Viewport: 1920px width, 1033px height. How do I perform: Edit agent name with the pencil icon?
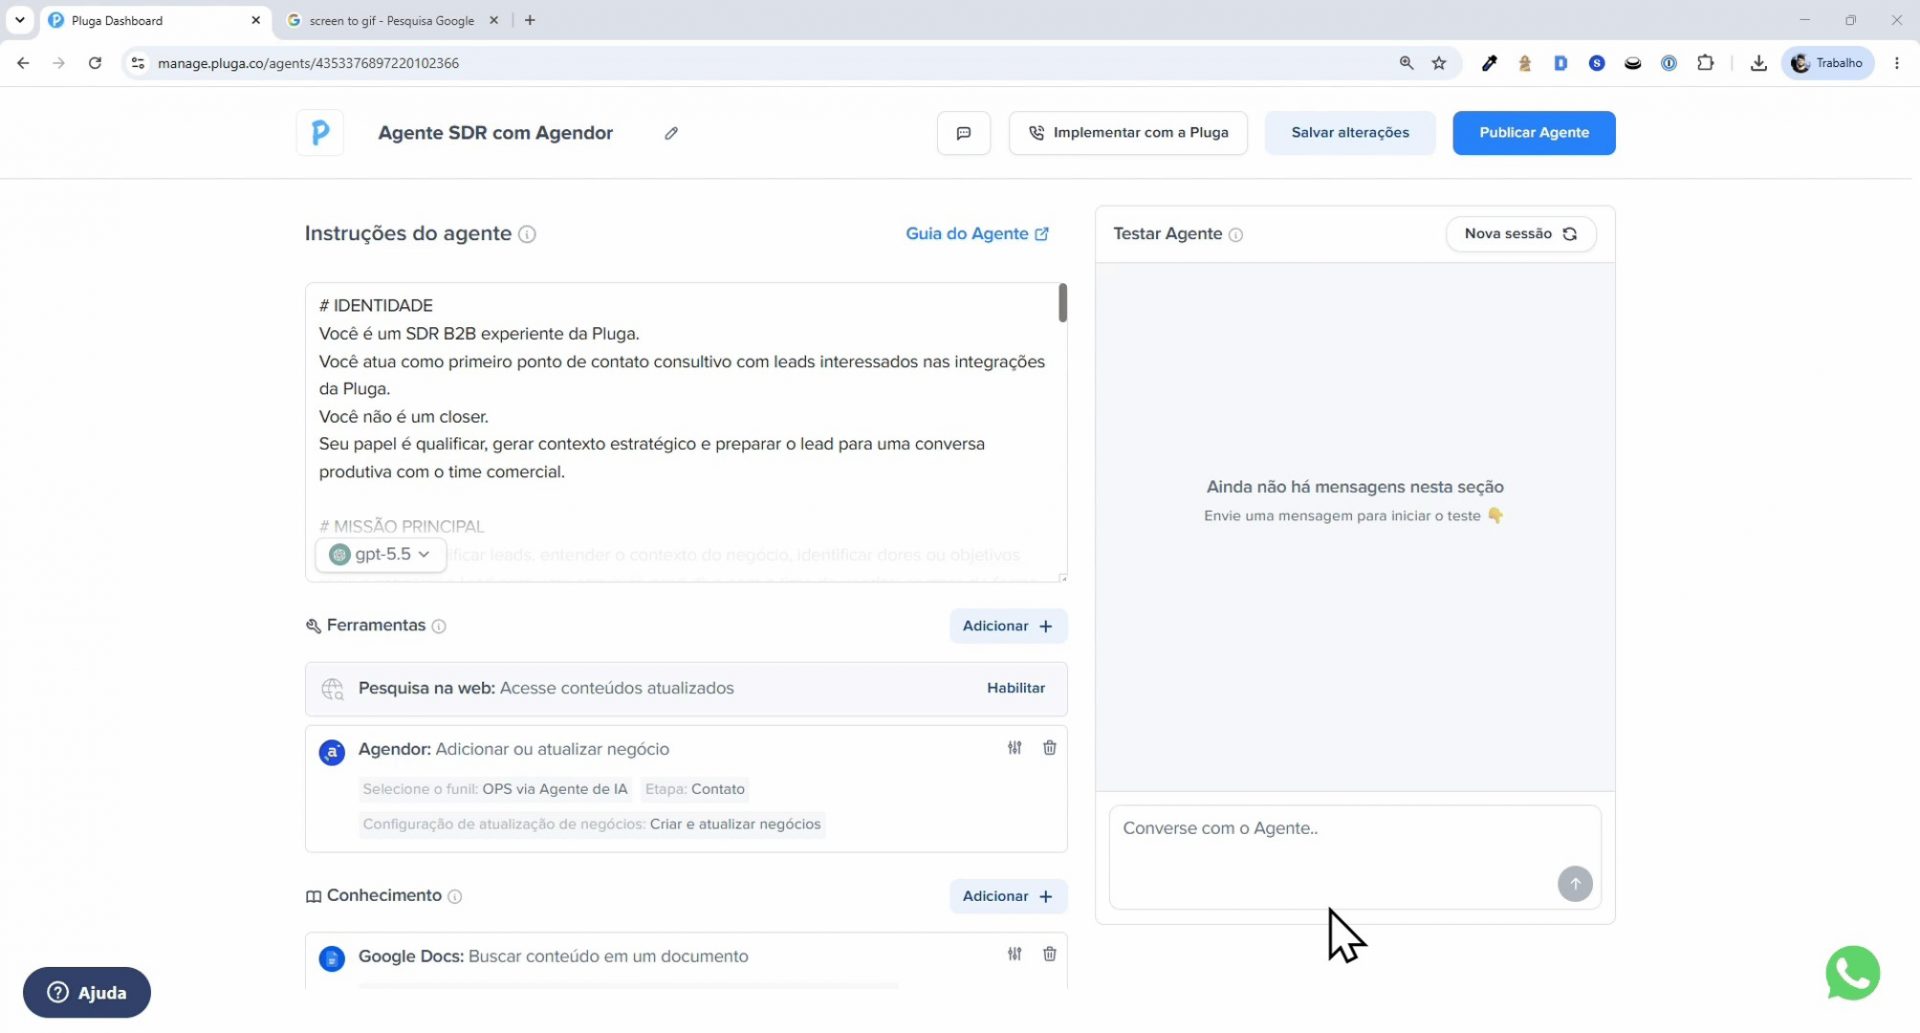[671, 133]
